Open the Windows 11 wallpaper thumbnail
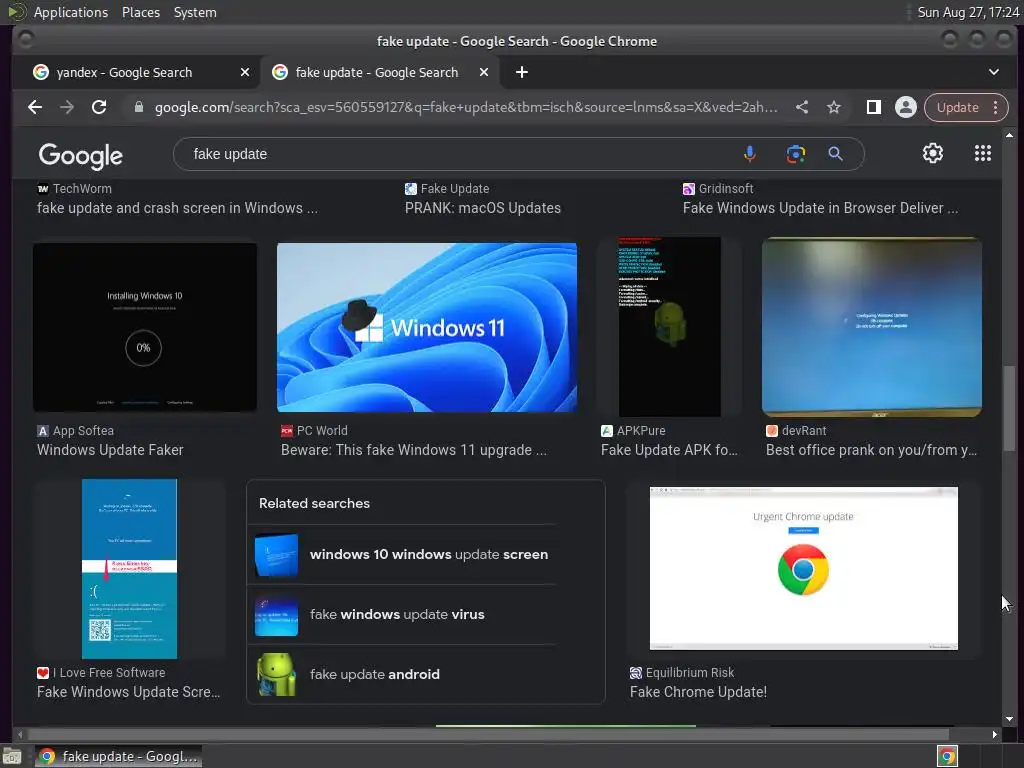The height and width of the screenshot is (768, 1024). tap(426, 327)
